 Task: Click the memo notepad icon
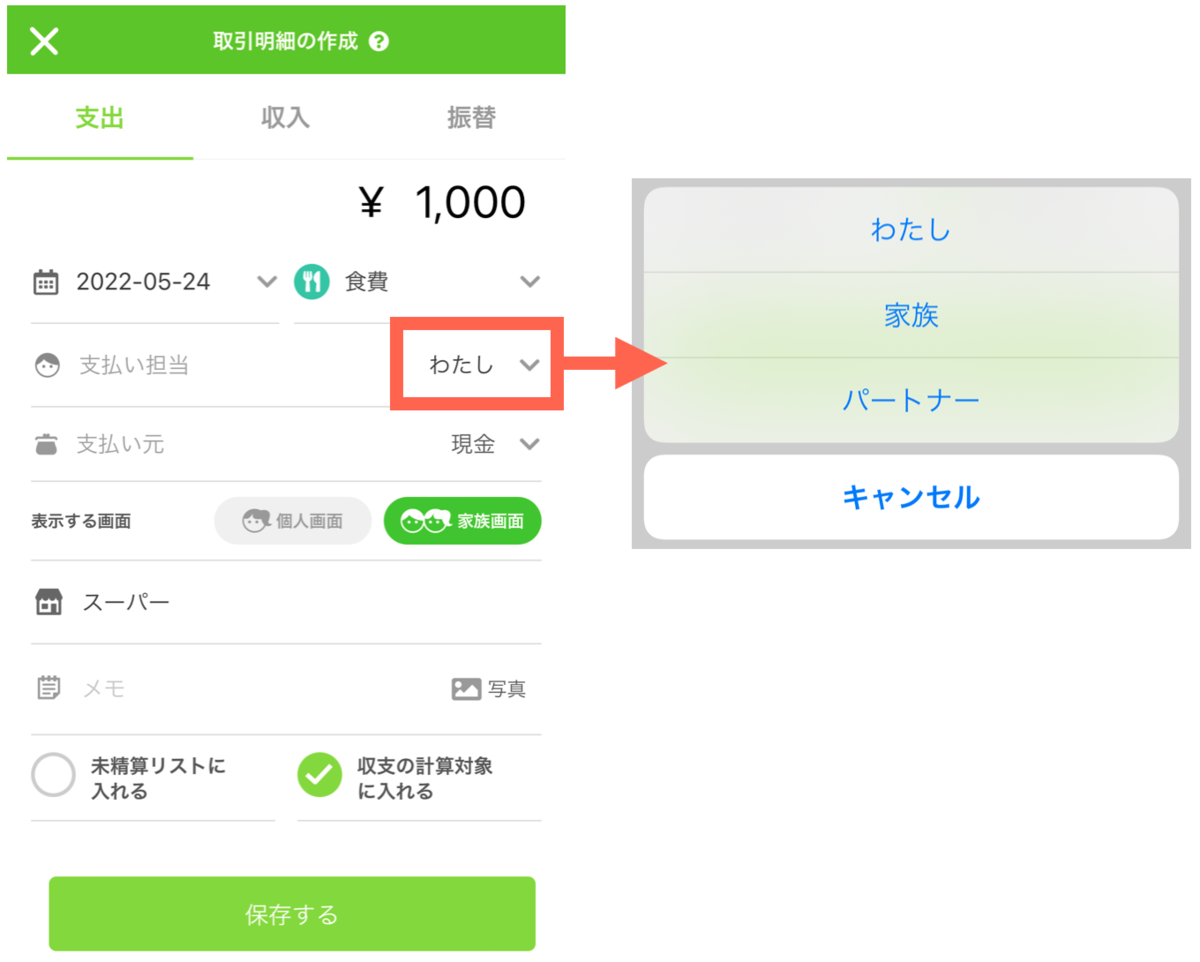[x=48, y=688]
